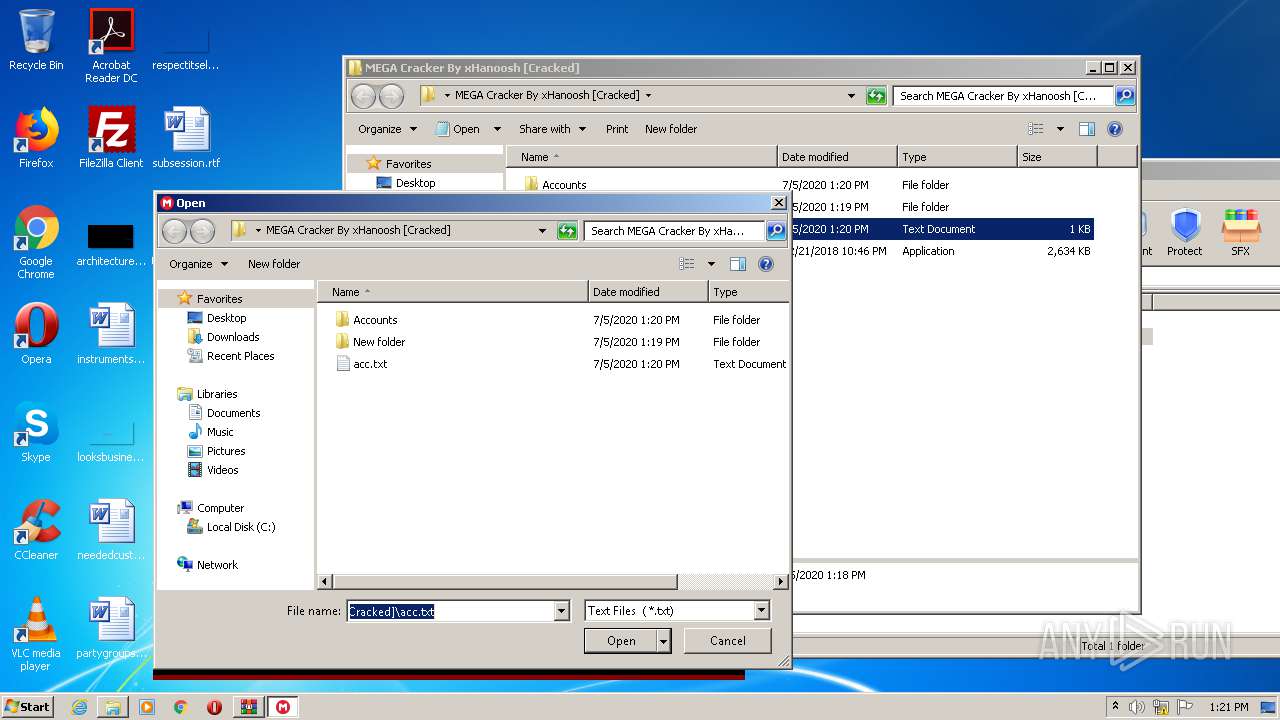Open FileZilla Client desktop shortcut
Screen dimensions: 1280x720
111,137
